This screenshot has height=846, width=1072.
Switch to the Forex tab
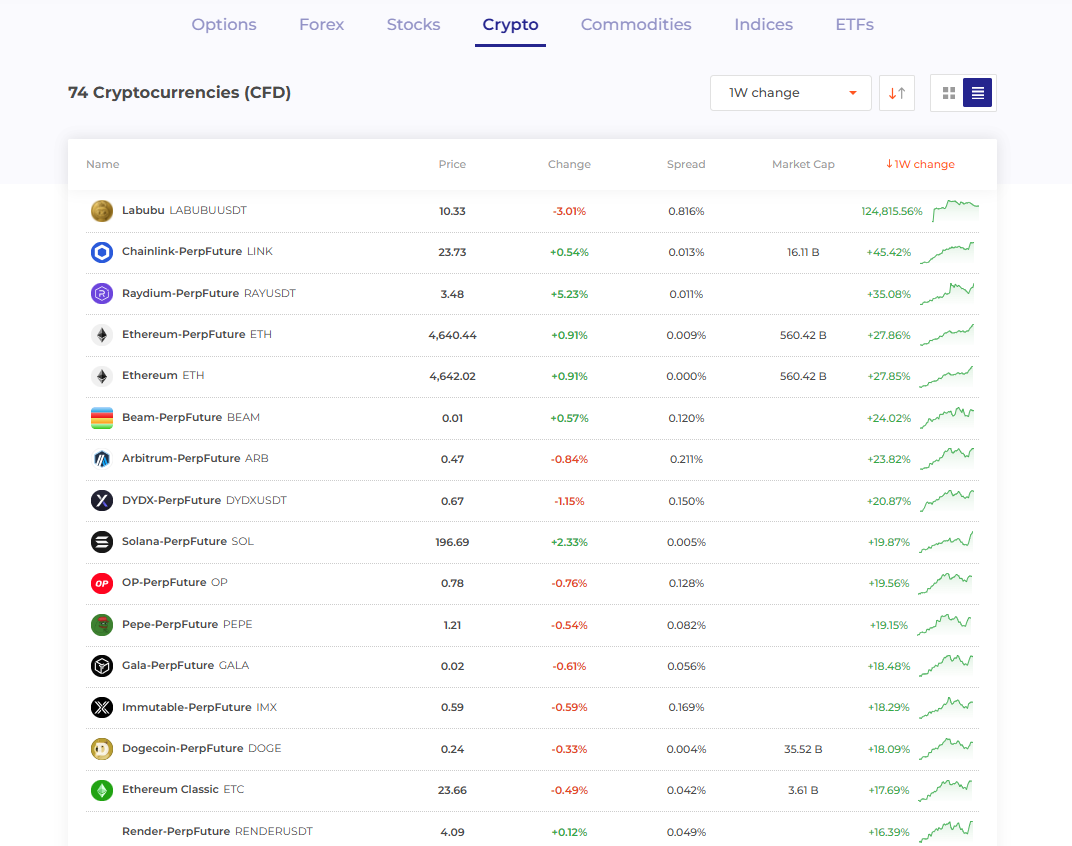point(321,25)
